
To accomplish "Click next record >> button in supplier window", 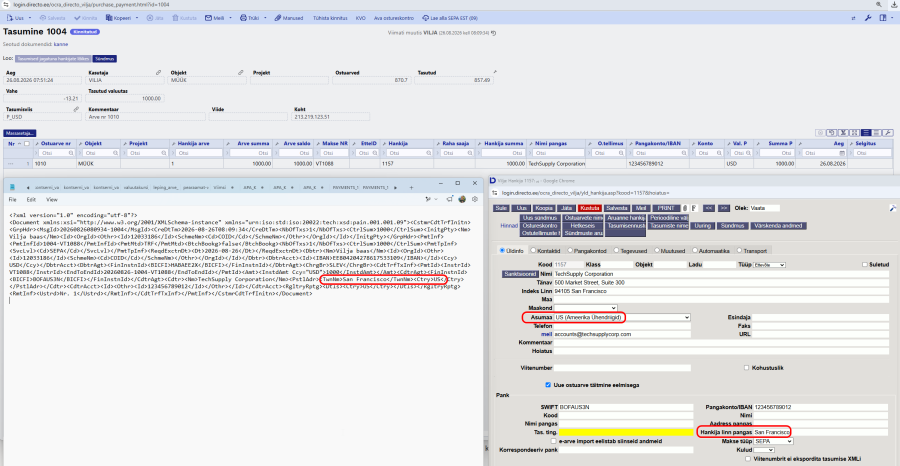I will 723,208.
